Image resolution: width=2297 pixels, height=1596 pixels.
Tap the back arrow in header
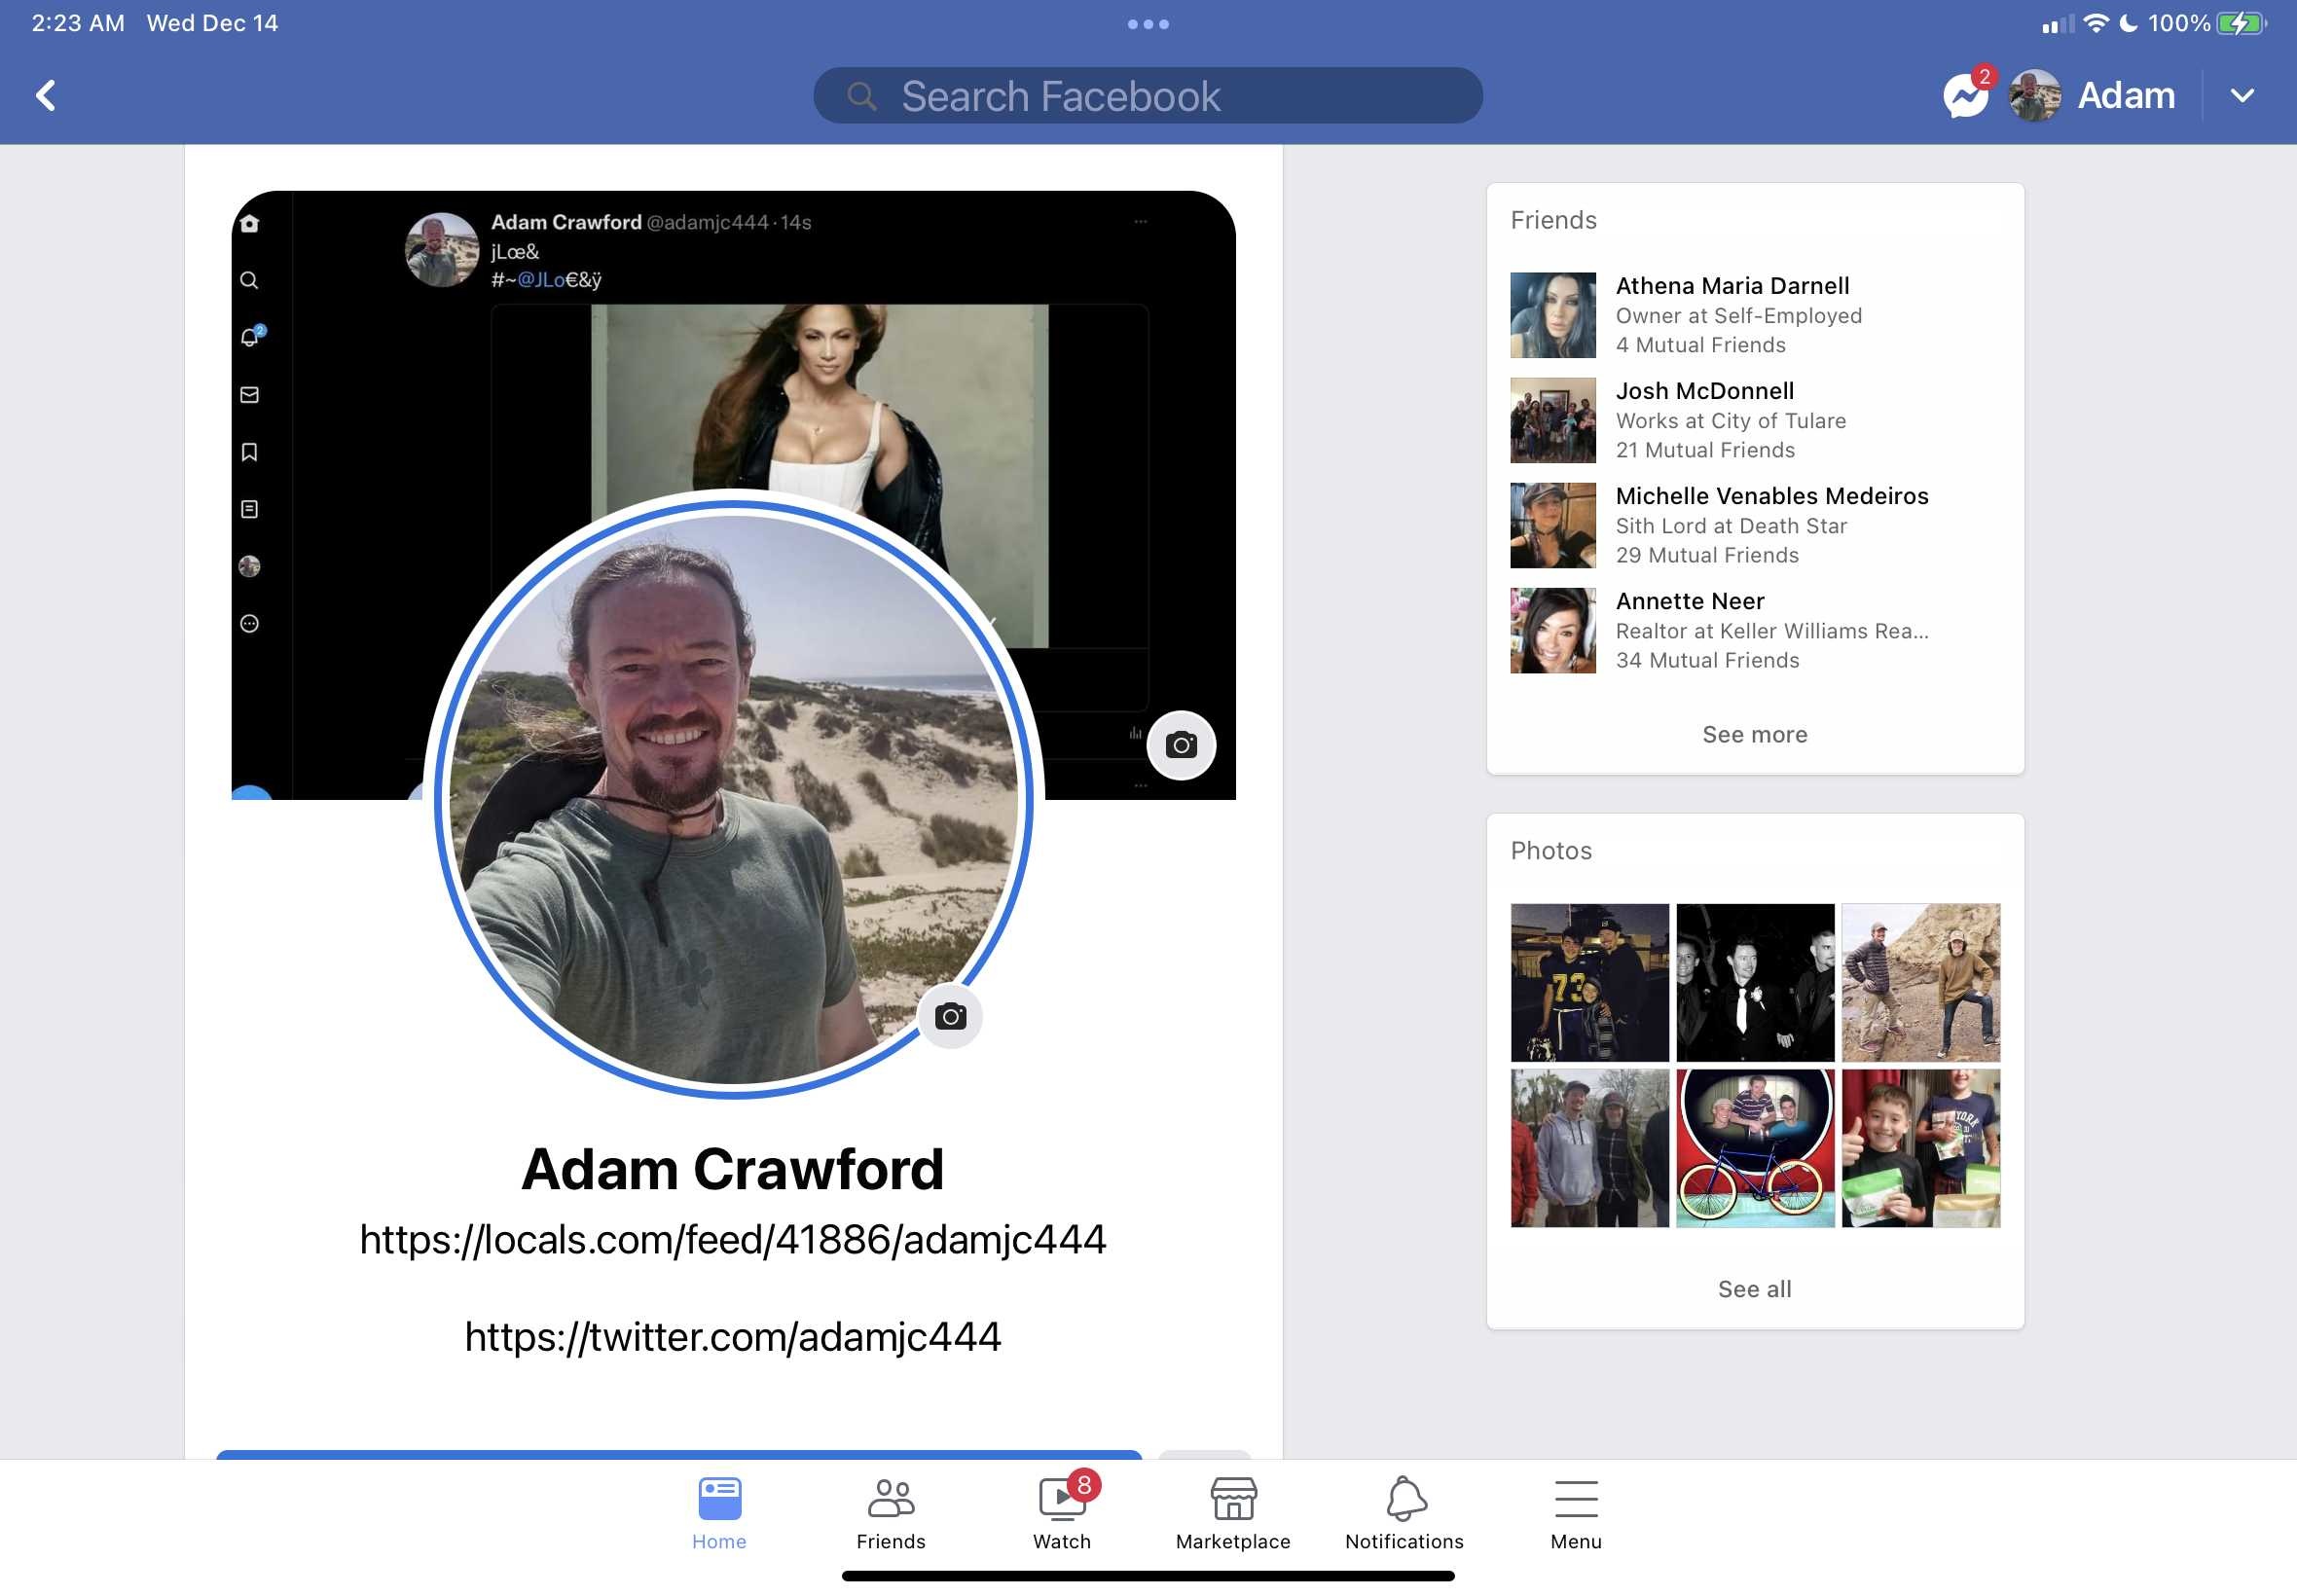pyautogui.click(x=46, y=95)
